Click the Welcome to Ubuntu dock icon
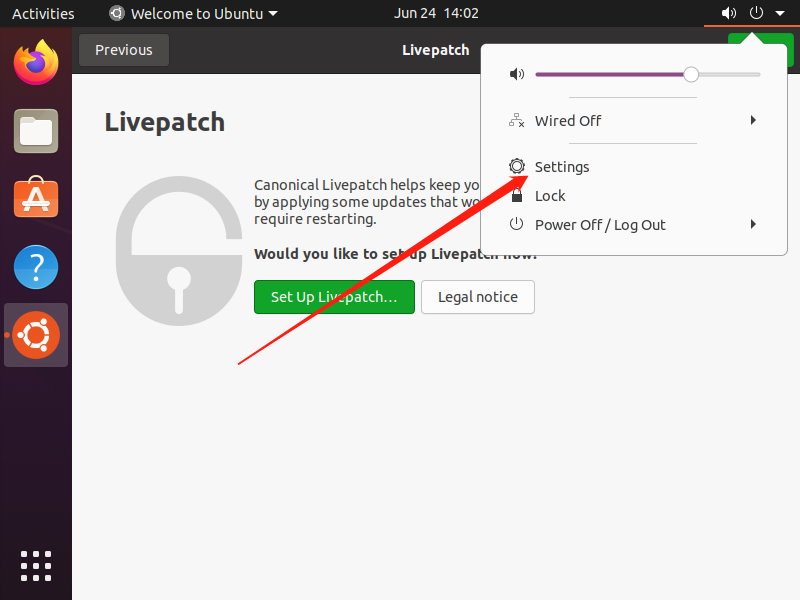The width and height of the screenshot is (800, 600). (x=36, y=335)
